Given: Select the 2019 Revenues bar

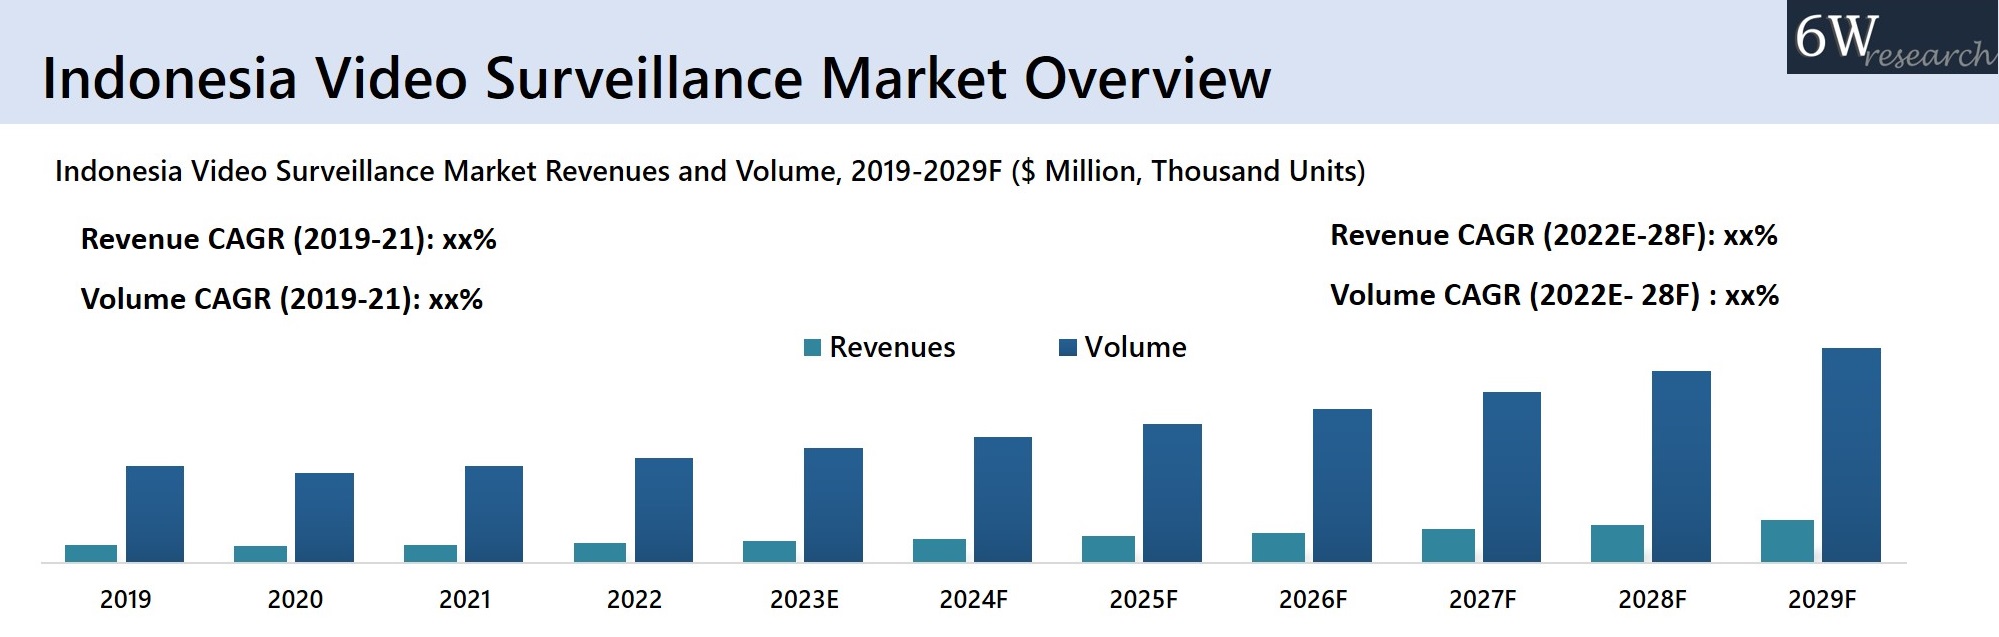Looking at the screenshot, I should [91, 553].
